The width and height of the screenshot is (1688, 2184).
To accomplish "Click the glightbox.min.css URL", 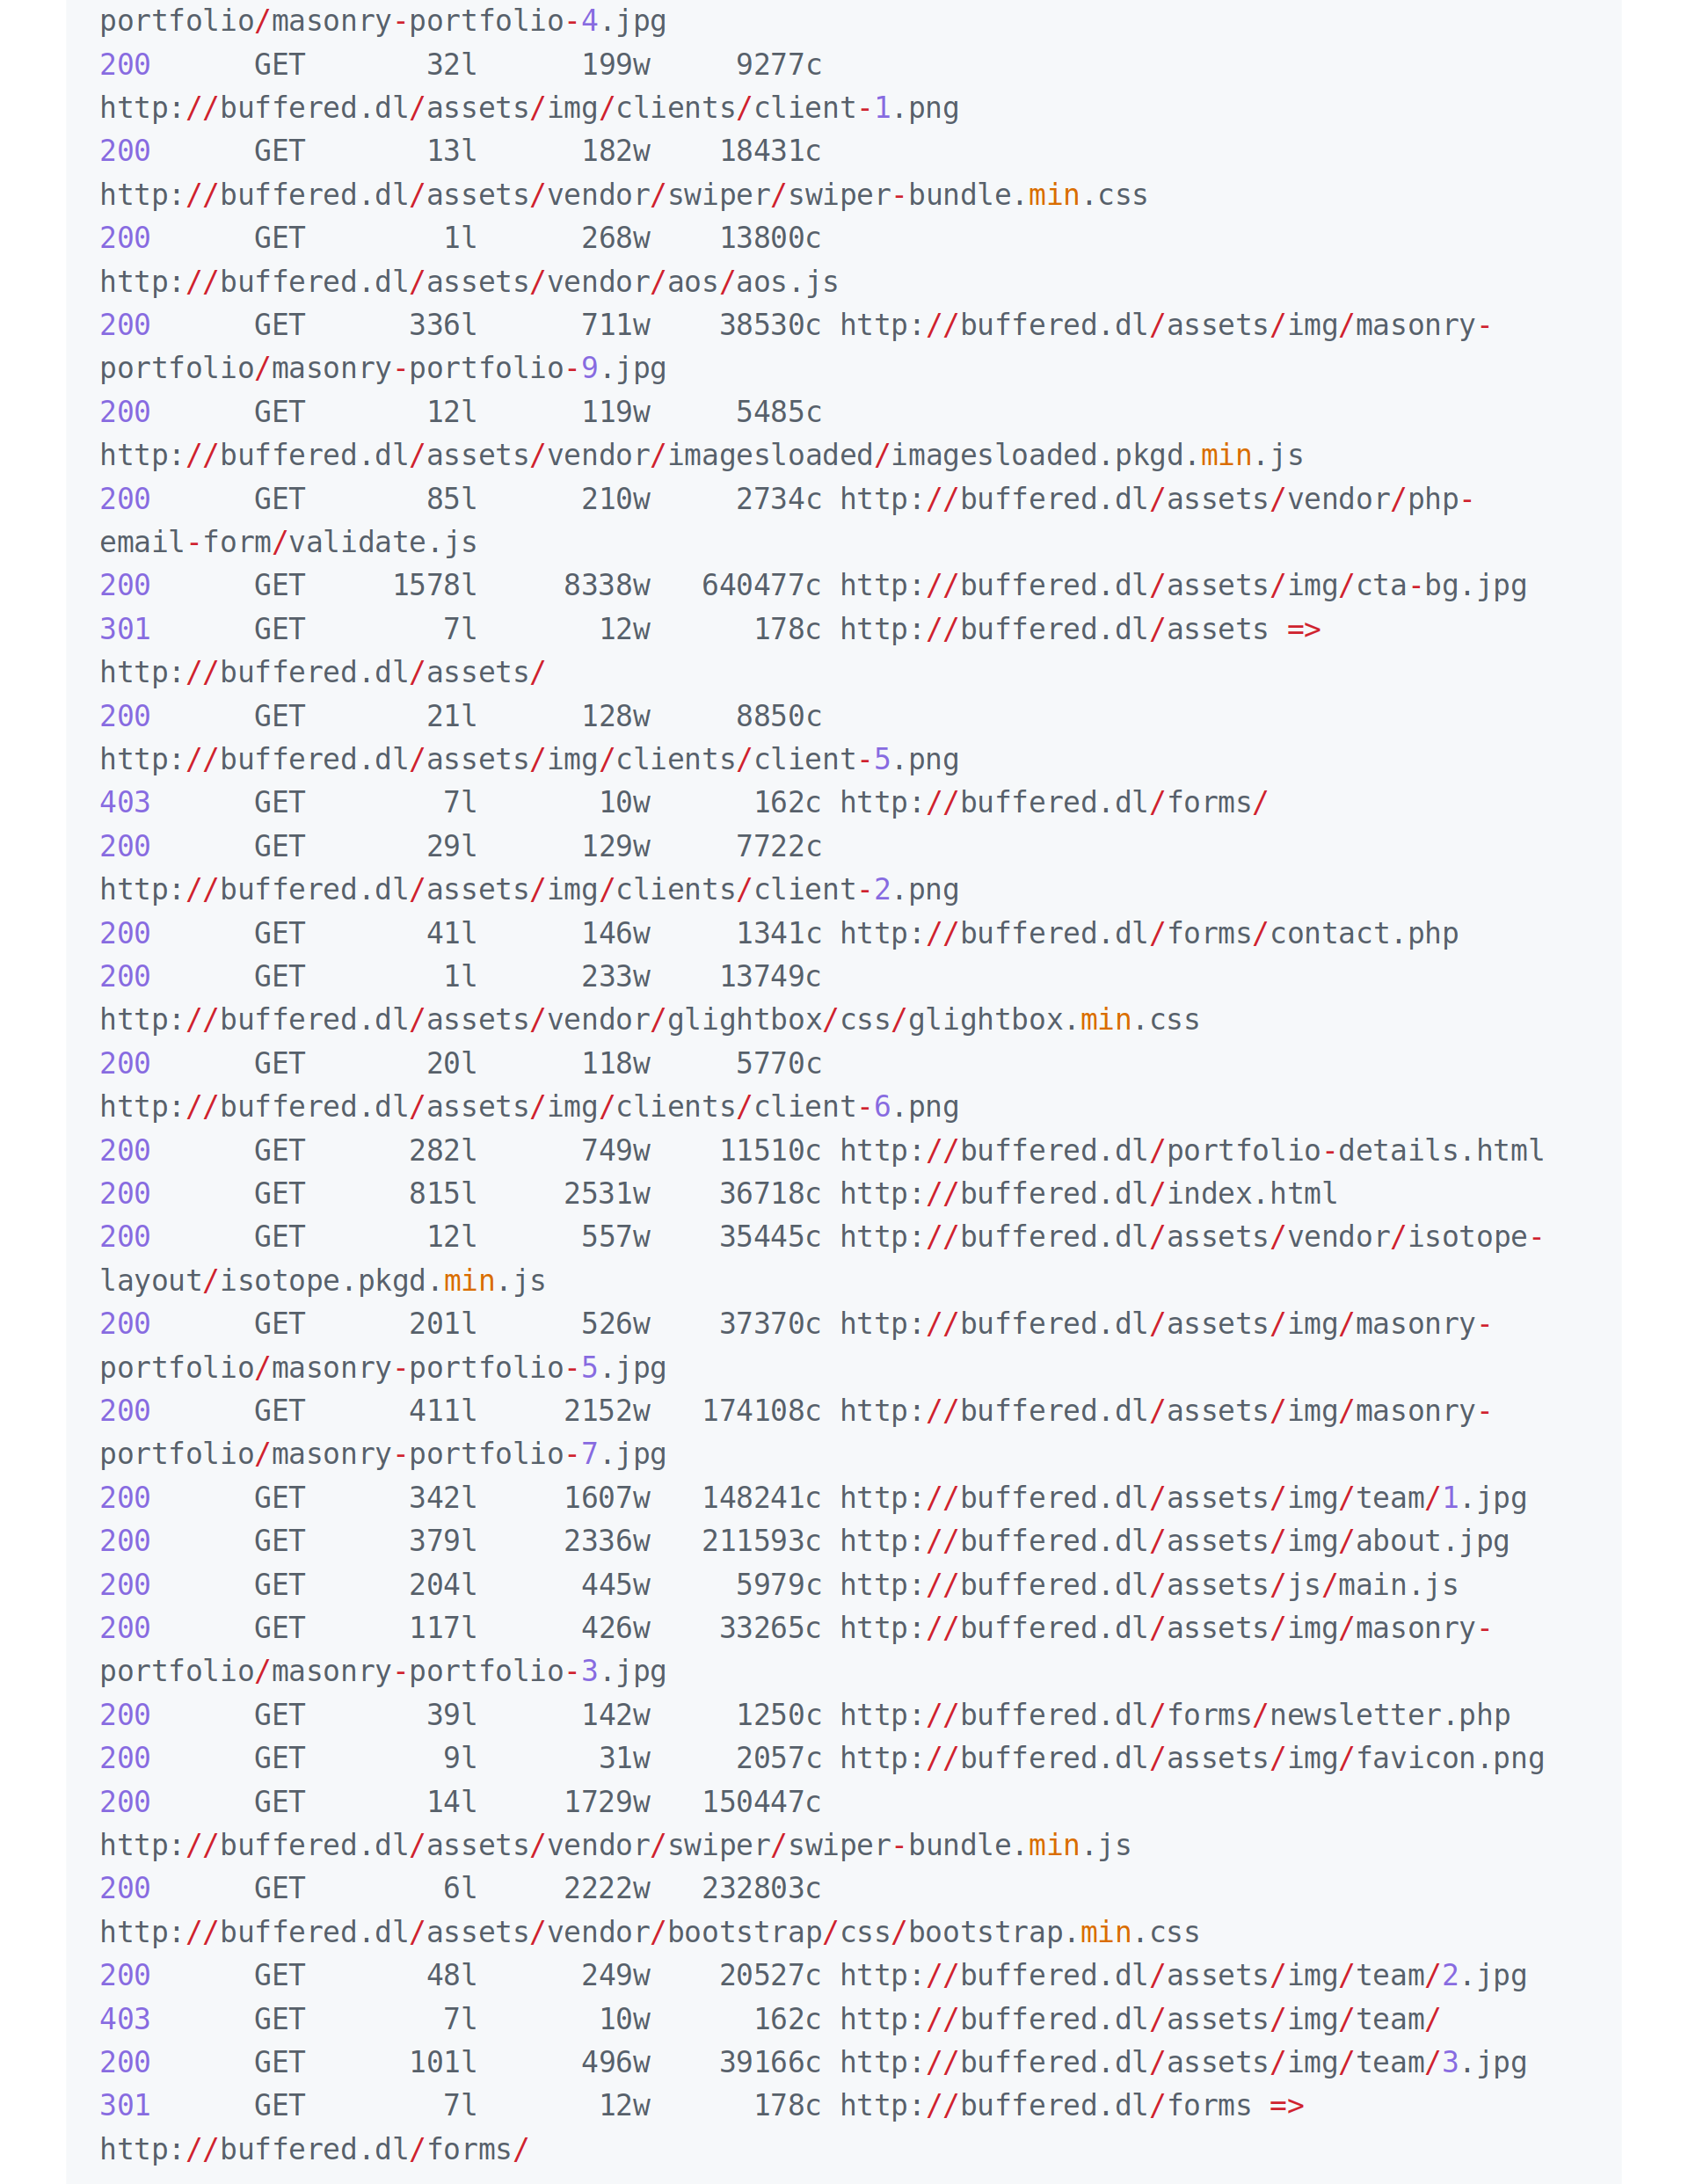I will coord(650,1020).
